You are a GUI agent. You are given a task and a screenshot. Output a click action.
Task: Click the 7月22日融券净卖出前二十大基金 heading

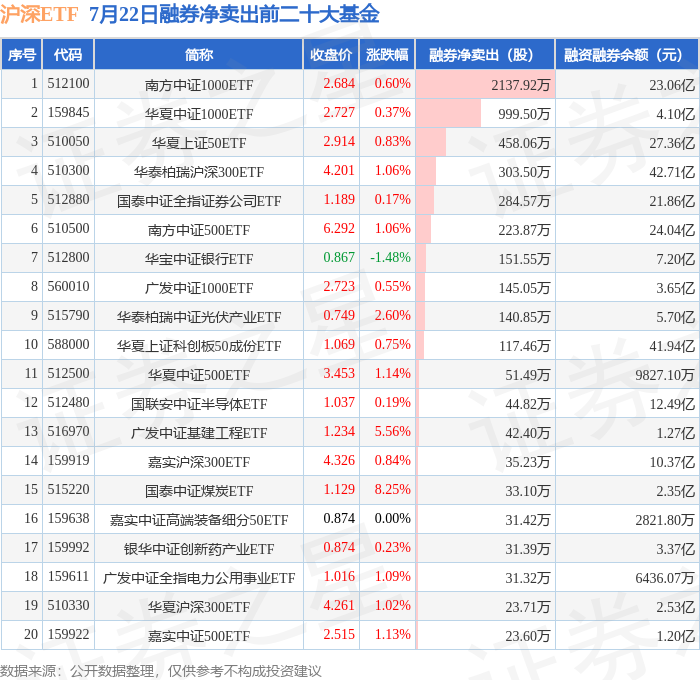pos(234,14)
